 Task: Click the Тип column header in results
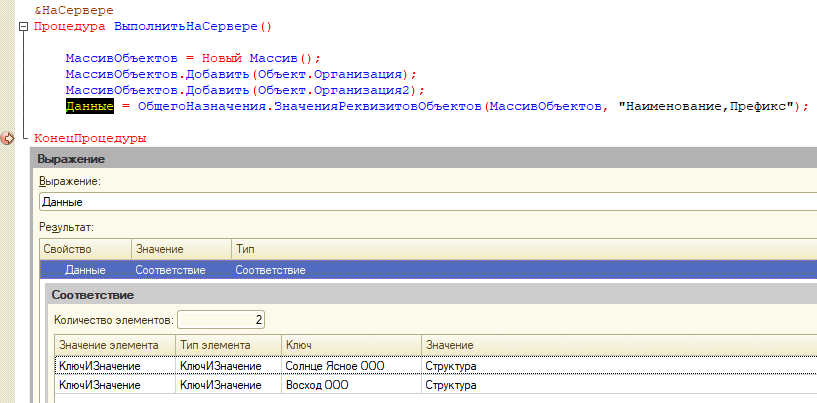pos(245,248)
